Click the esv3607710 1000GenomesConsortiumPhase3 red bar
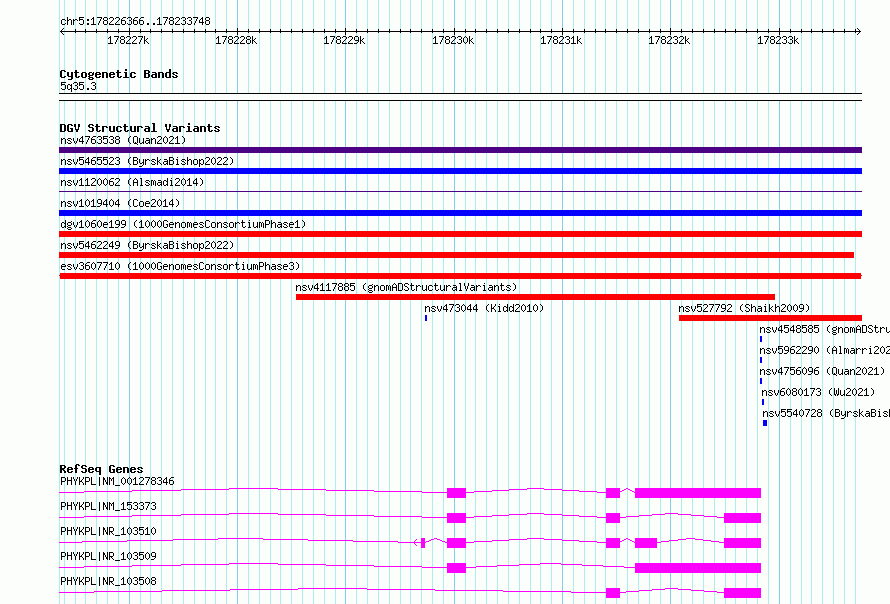 tap(460, 276)
